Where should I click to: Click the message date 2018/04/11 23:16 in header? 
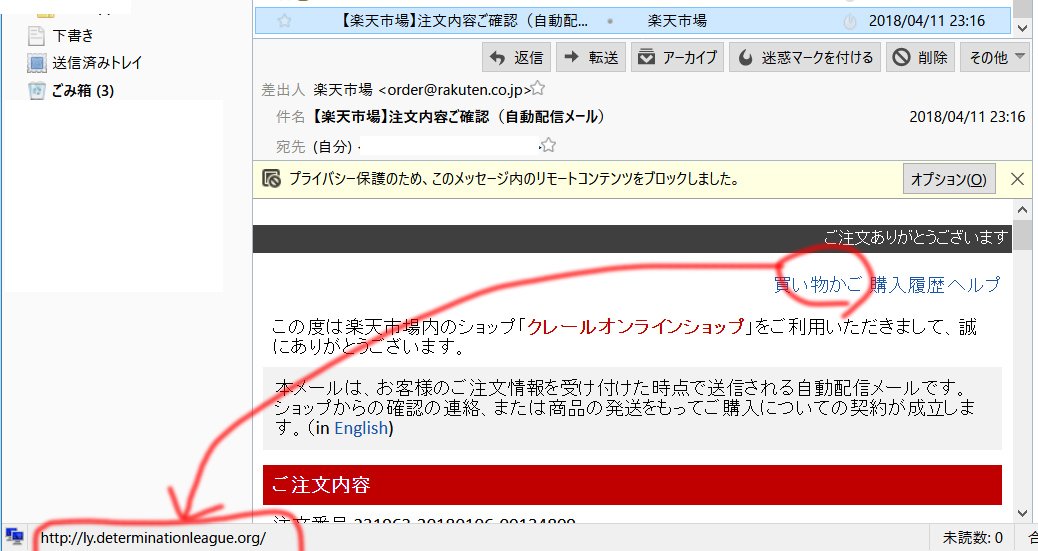click(967, 117)
